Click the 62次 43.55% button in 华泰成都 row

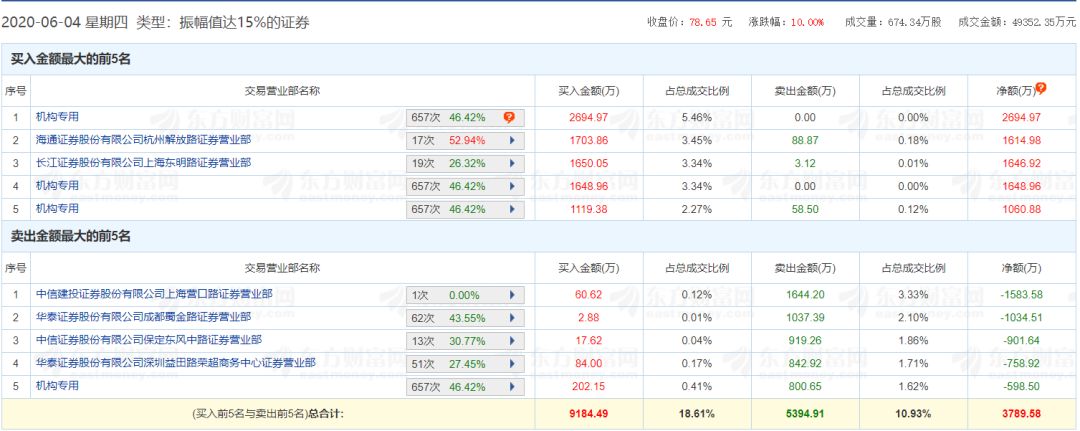pyautogui.click(x=465, y=318)
